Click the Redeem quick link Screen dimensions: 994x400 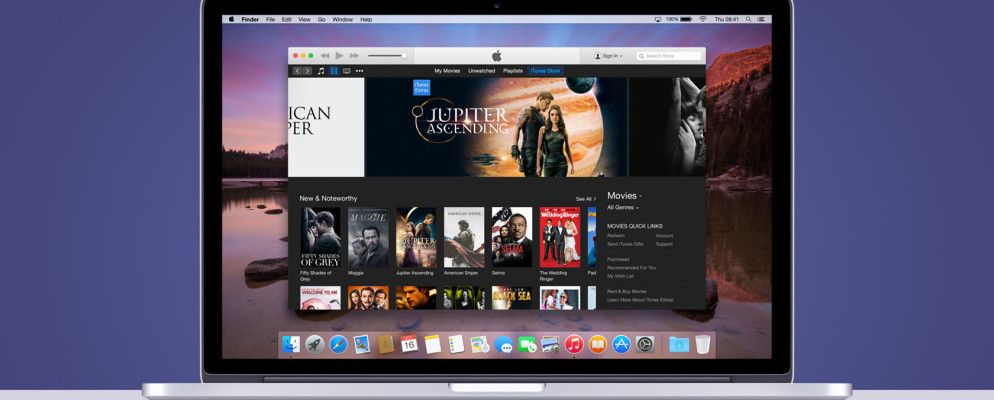(x=616, y=235)
